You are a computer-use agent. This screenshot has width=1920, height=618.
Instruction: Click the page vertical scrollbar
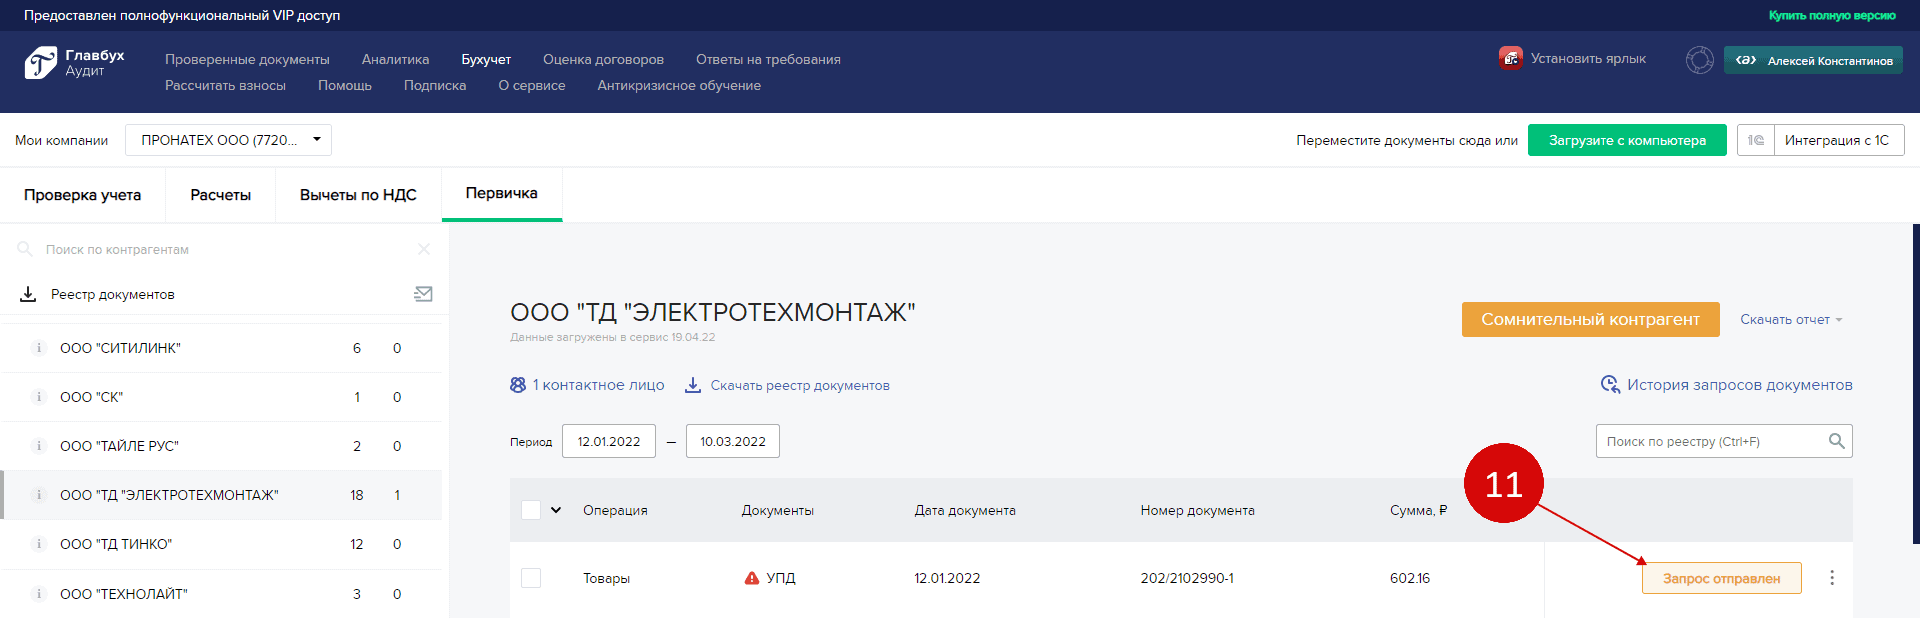[1916, 384]
